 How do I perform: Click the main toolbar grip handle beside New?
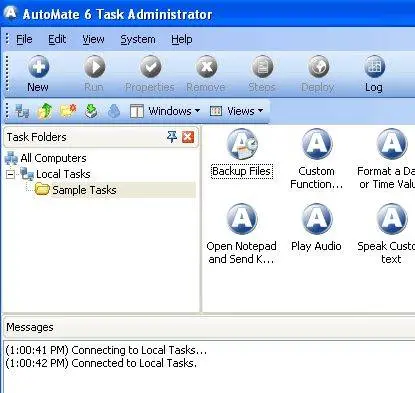click(x=7, y=74)
